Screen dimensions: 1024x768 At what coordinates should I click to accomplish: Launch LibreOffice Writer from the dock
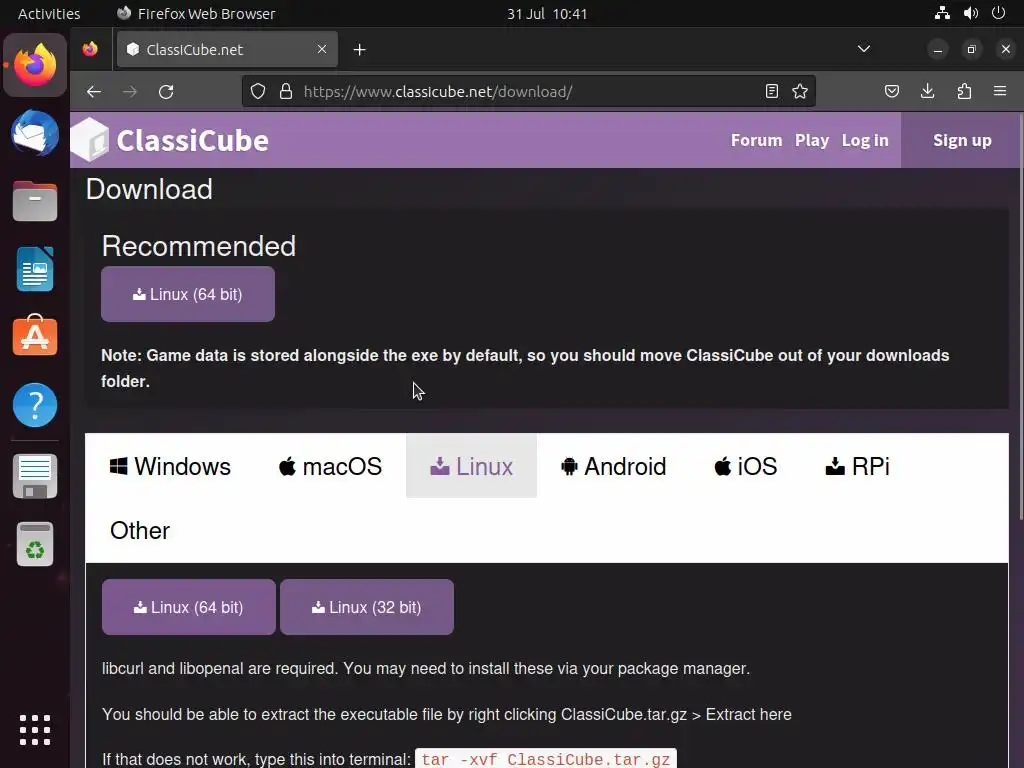[x=35, y=269]
